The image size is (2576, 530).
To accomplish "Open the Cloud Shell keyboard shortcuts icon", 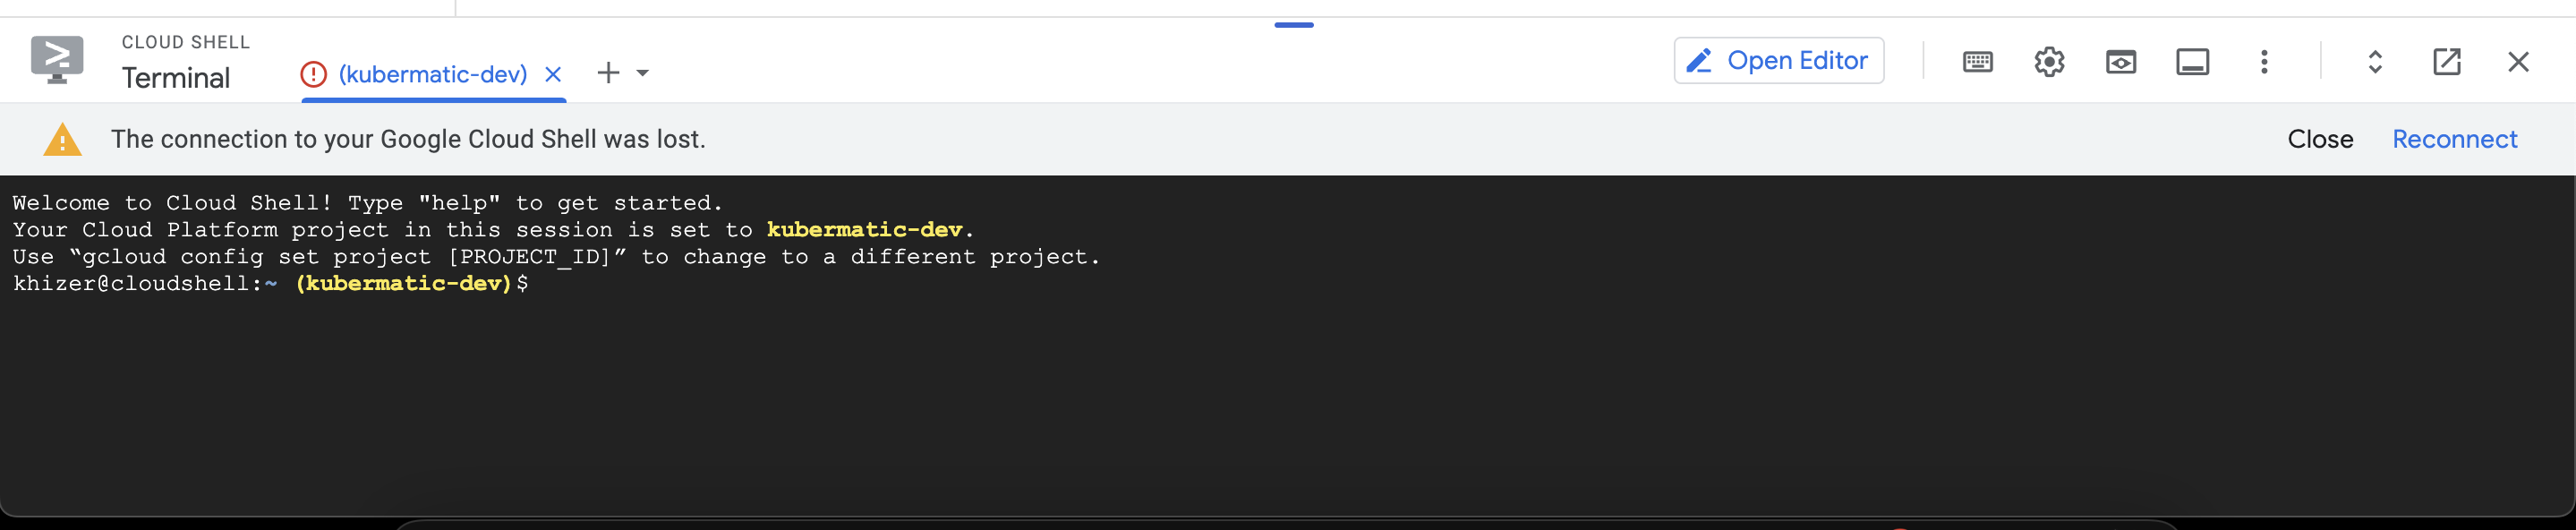I will click(x=1977, y=61).
